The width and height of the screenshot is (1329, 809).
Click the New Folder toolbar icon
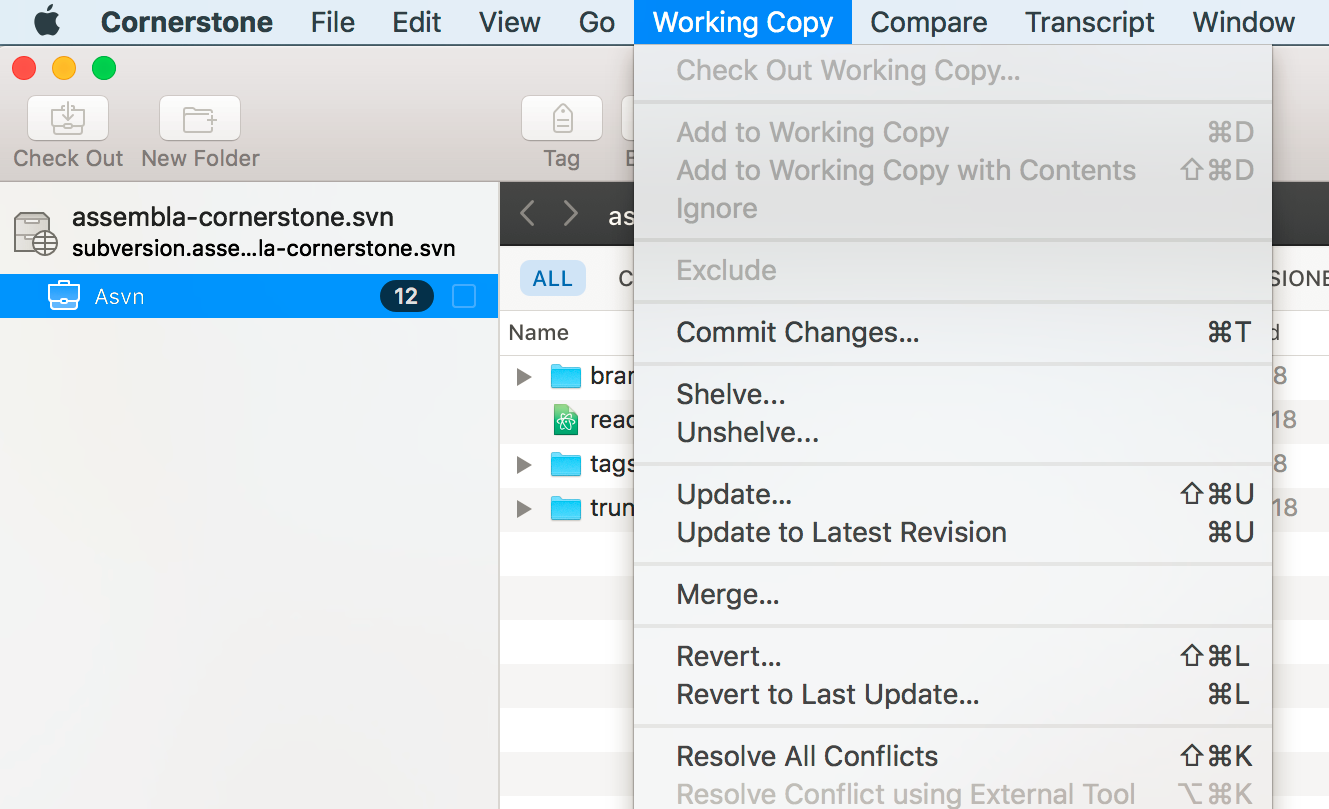pyautogui.click(x=200, y=119)
